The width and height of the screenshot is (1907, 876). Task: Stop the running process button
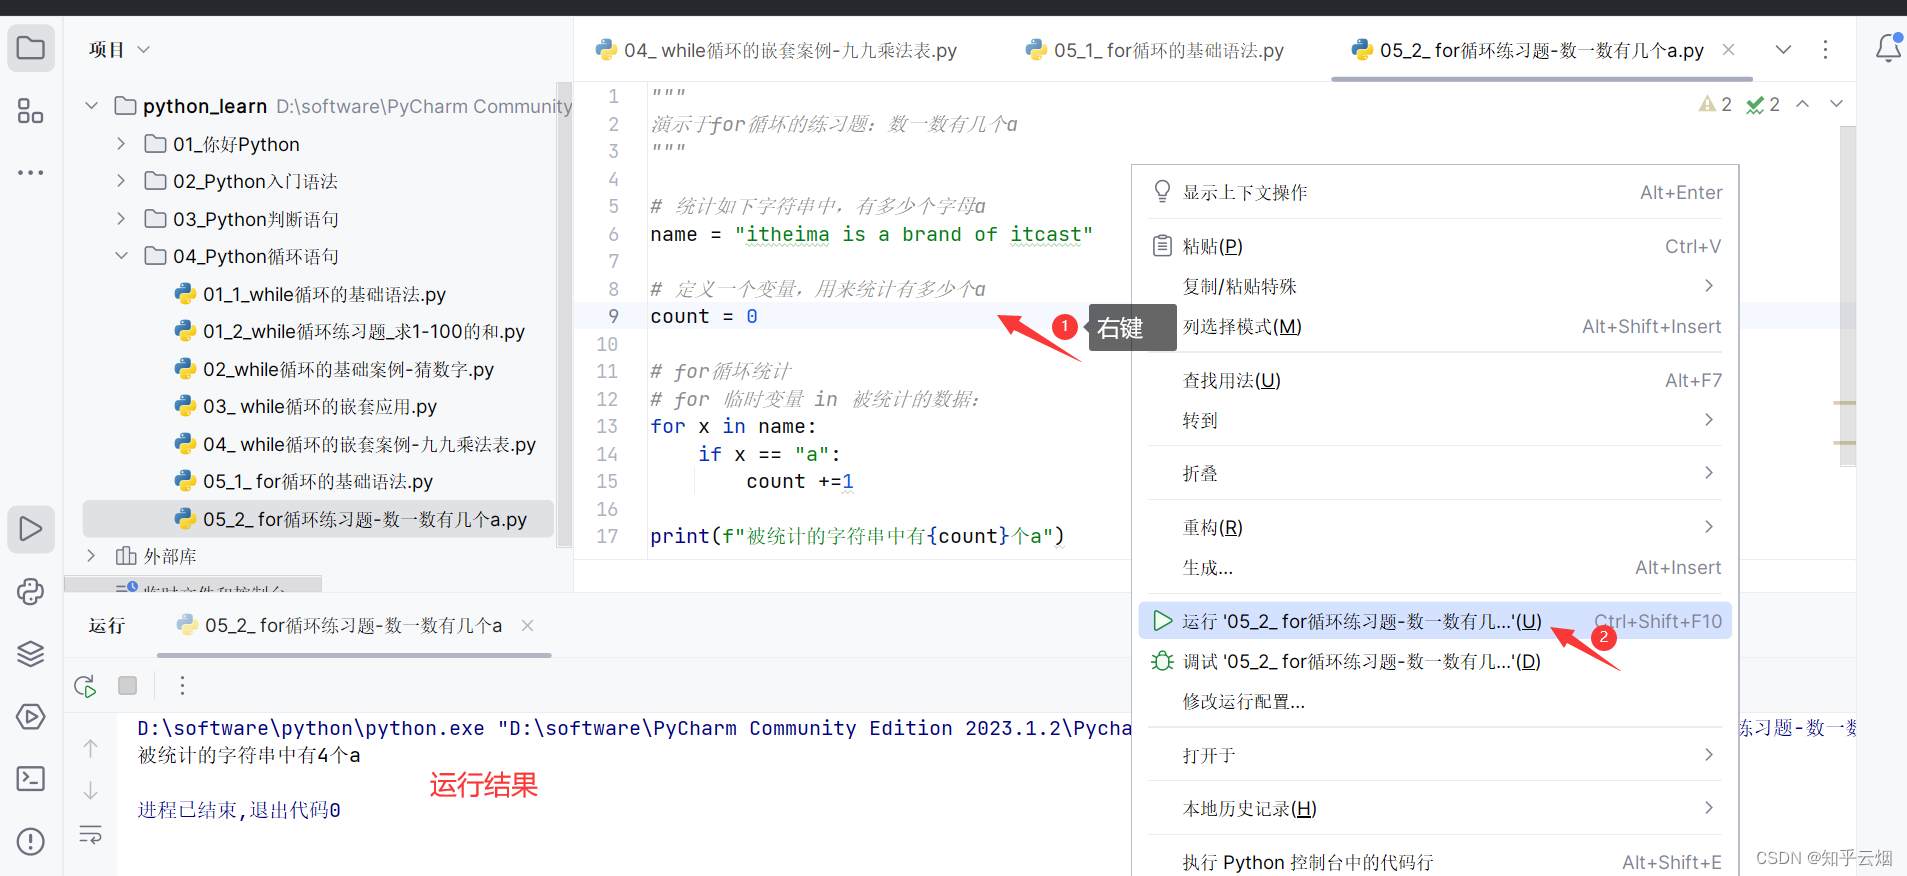coord(127,685)
